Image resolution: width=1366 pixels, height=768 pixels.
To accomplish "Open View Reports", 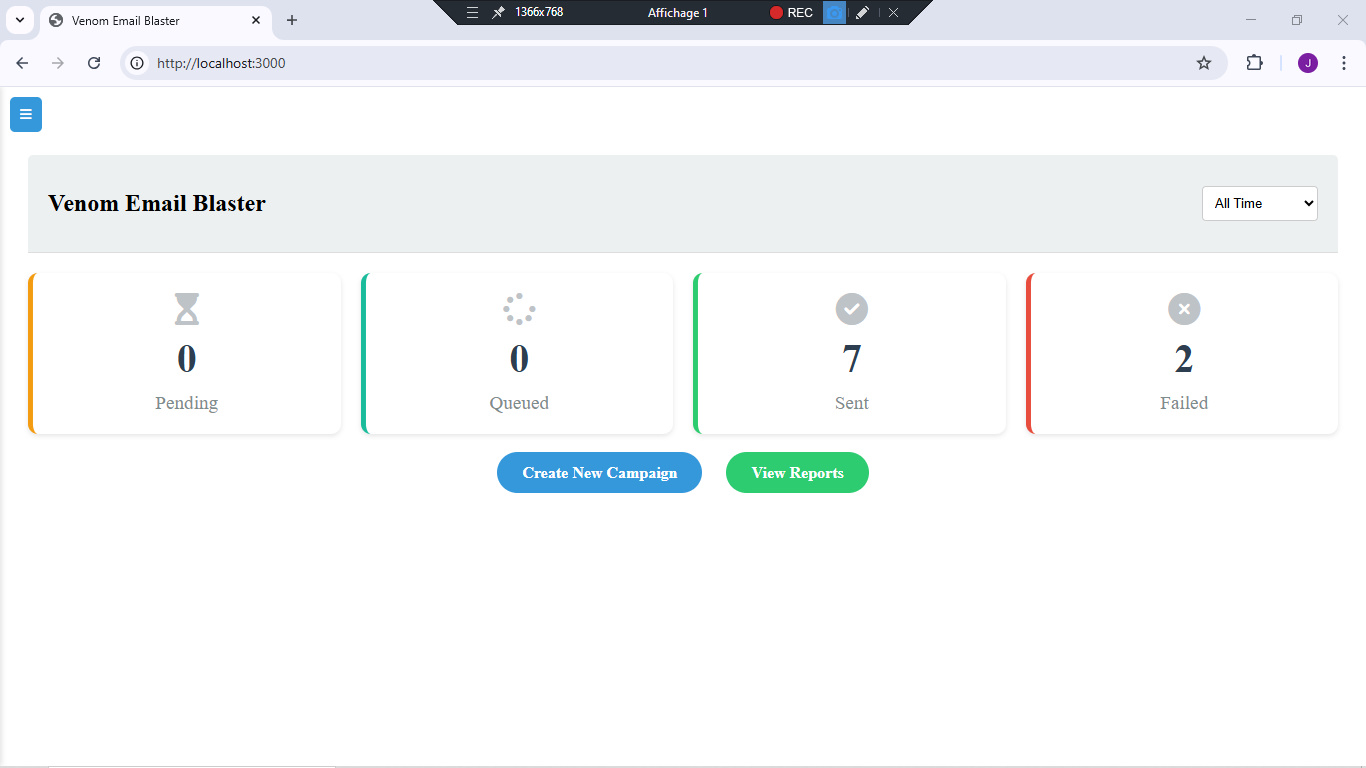I will point(797,473).
